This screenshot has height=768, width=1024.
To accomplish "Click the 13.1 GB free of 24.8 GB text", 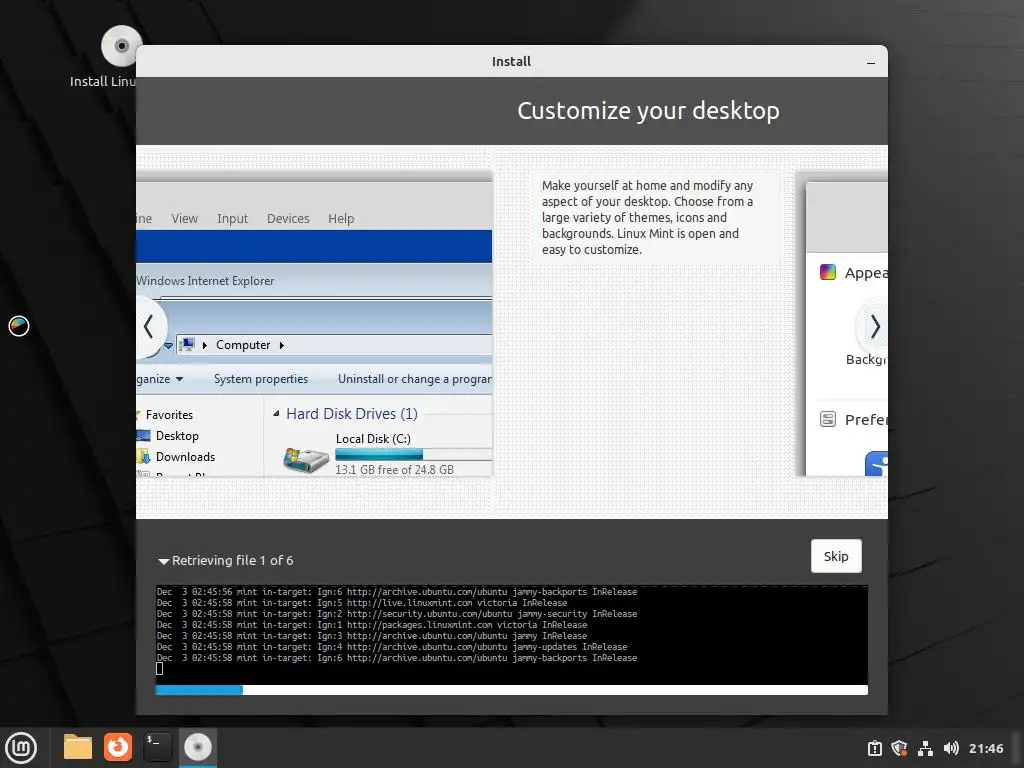I will 394,470.
